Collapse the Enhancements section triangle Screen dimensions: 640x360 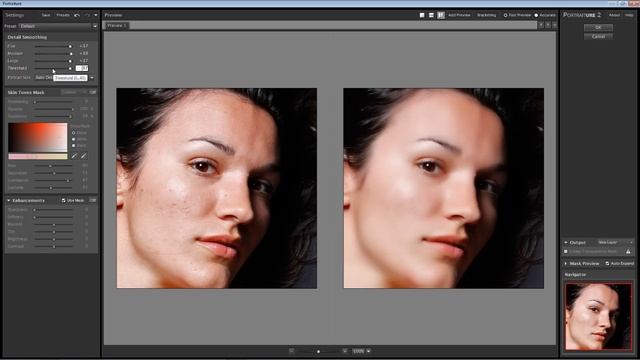pyautogui.click(x=9, y=200)
